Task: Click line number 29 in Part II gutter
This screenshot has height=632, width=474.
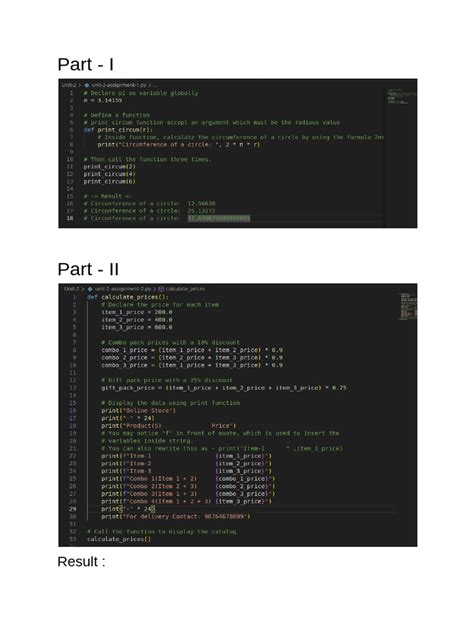Action: pyautogui.click(x=73, y=509)
